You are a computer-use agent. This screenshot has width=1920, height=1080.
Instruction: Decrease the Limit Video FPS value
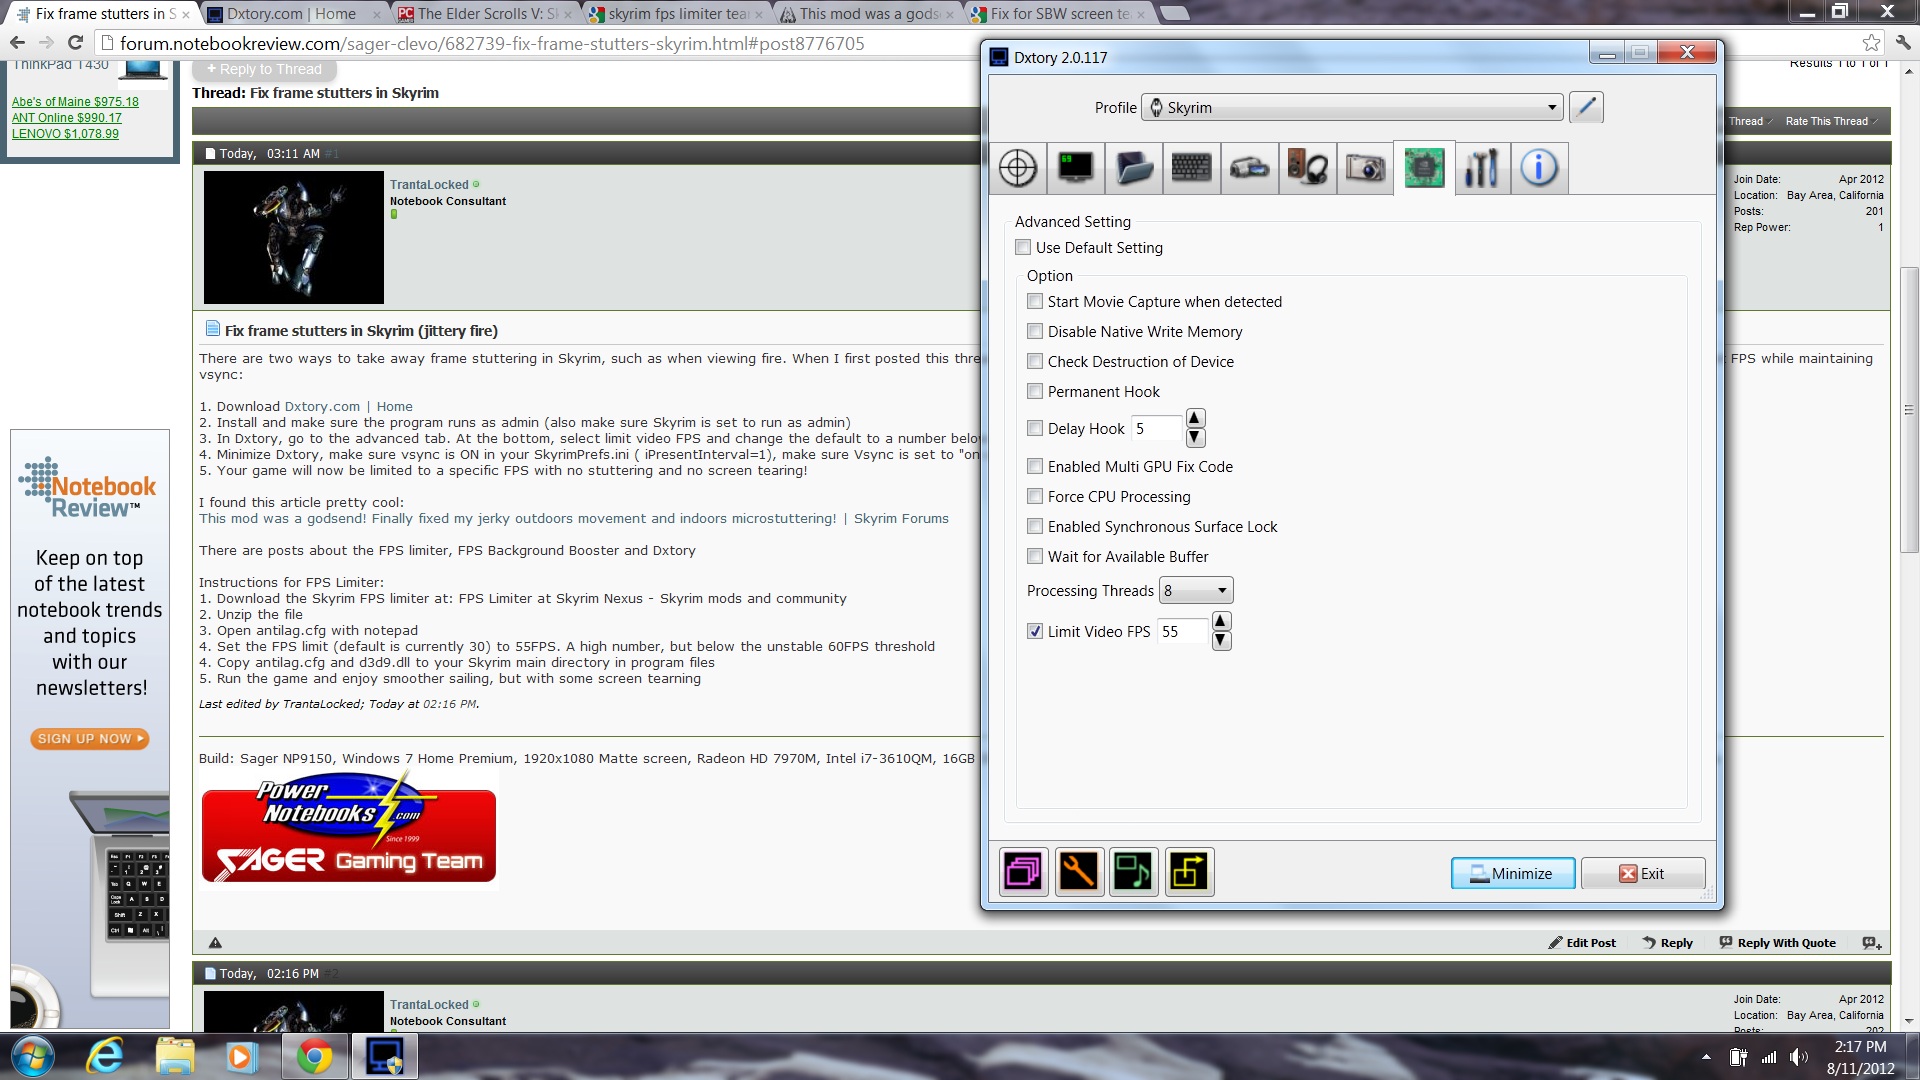tap(1221, 641)
